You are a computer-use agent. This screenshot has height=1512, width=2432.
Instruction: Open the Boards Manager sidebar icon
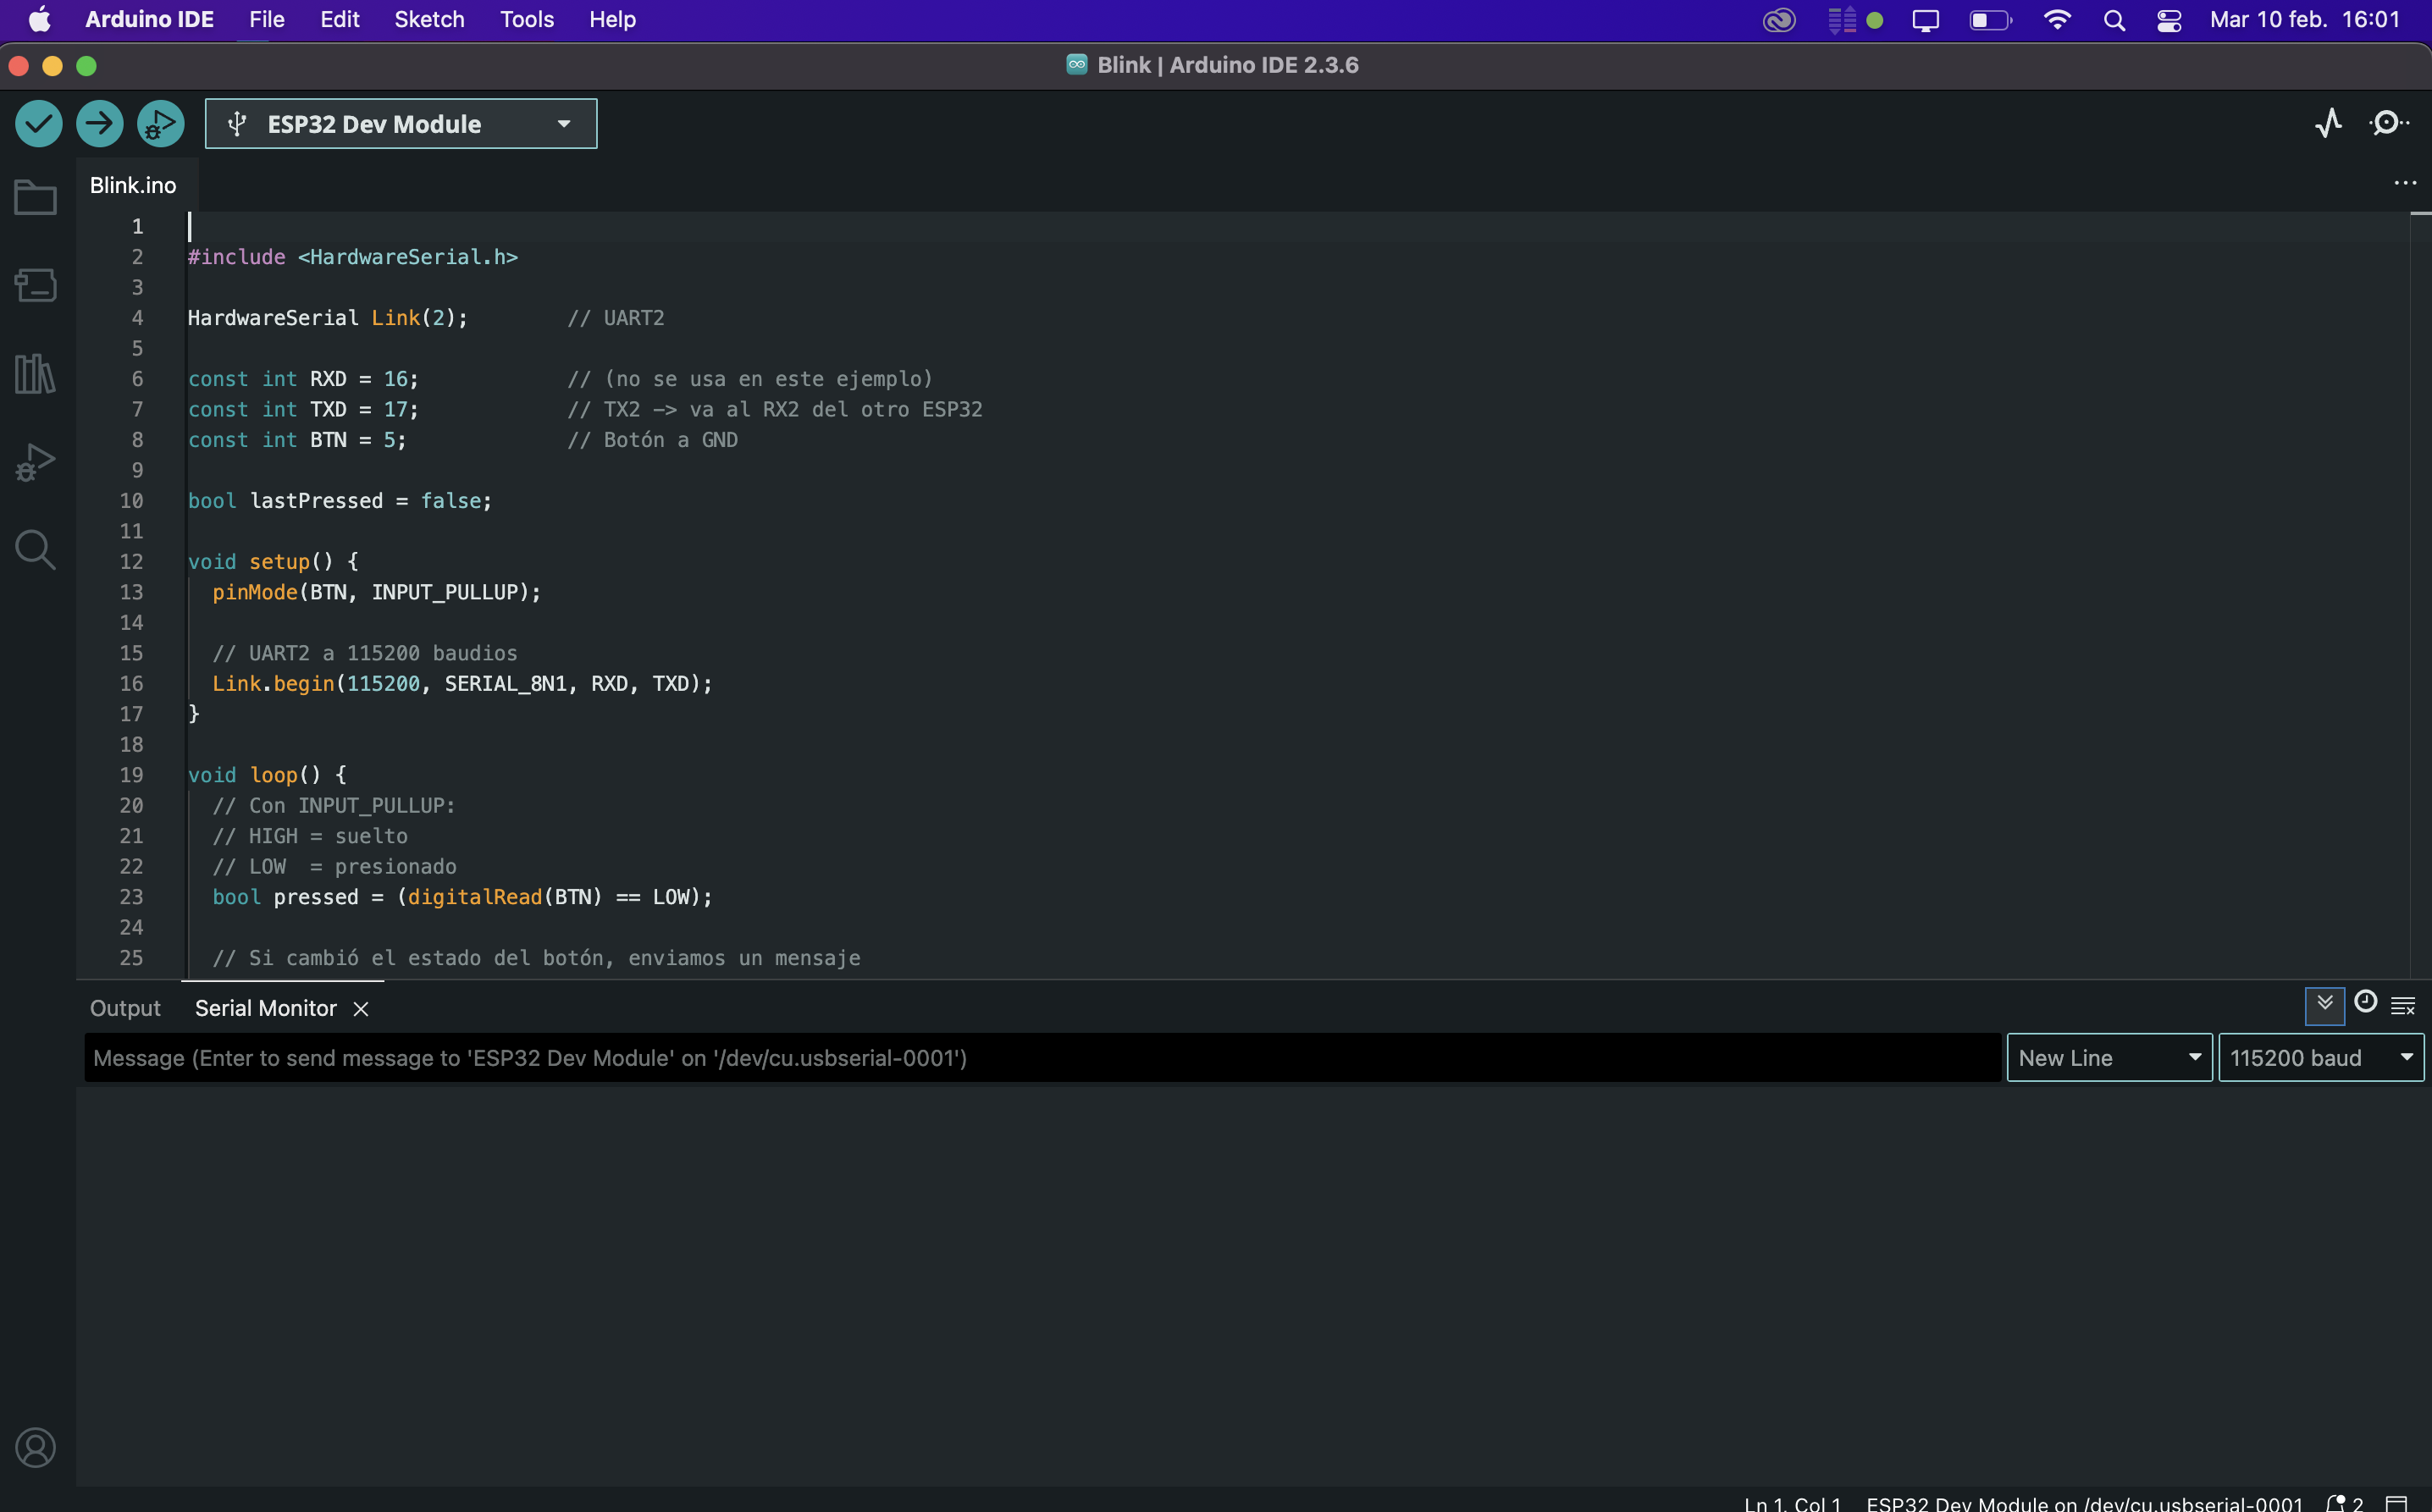point(36,285)
